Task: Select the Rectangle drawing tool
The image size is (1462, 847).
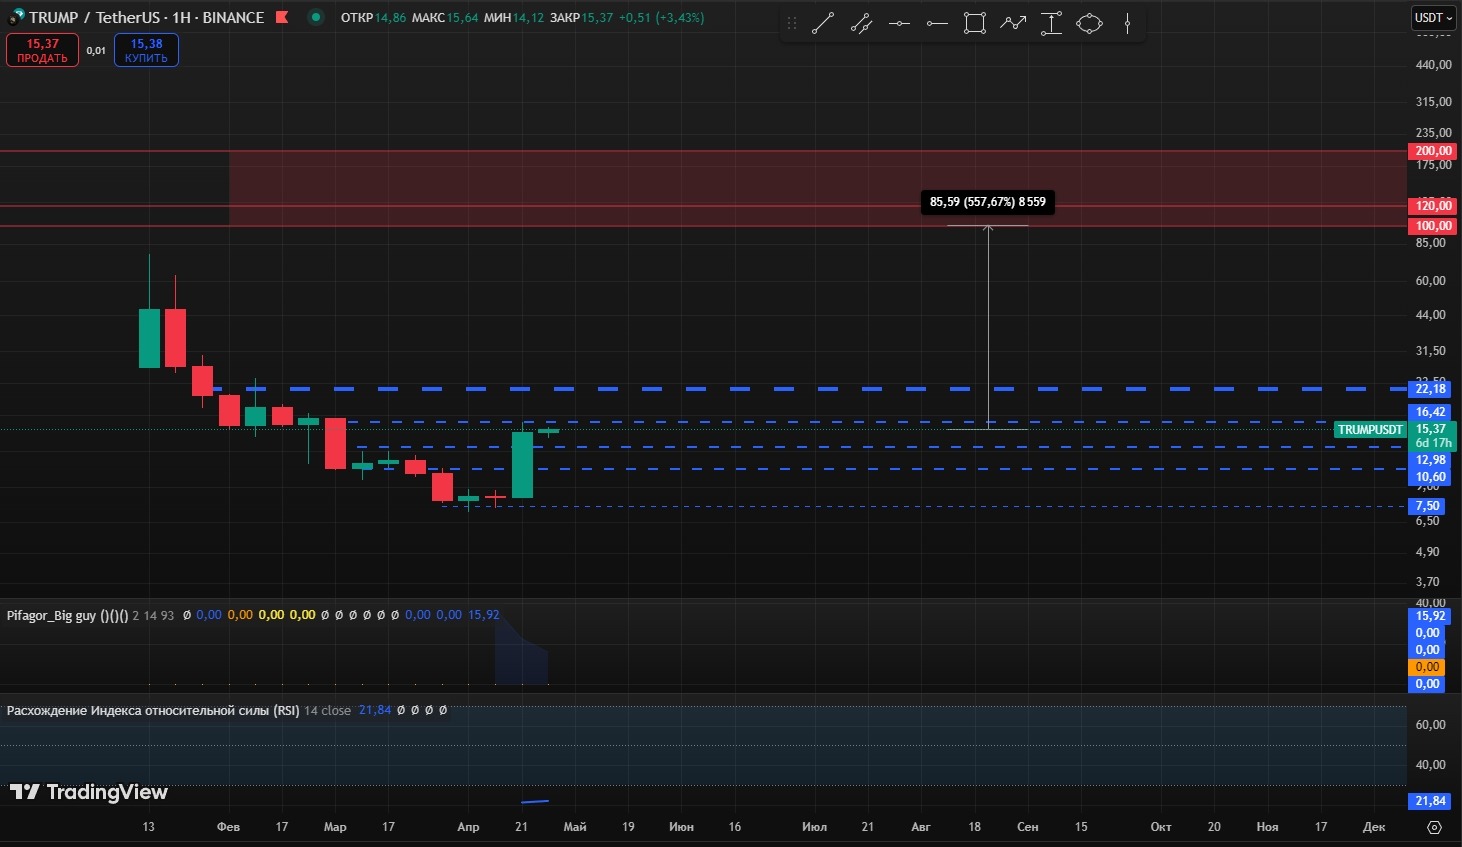Action: [975, 23]
